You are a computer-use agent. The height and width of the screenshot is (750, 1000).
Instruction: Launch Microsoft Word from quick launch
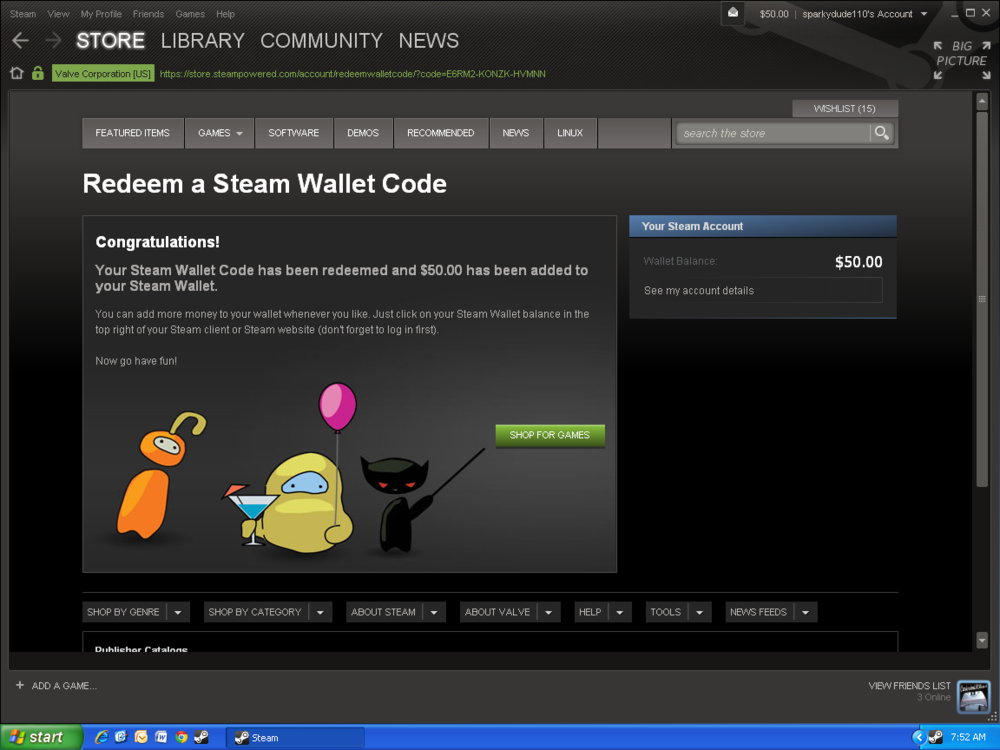coord(161,737)
